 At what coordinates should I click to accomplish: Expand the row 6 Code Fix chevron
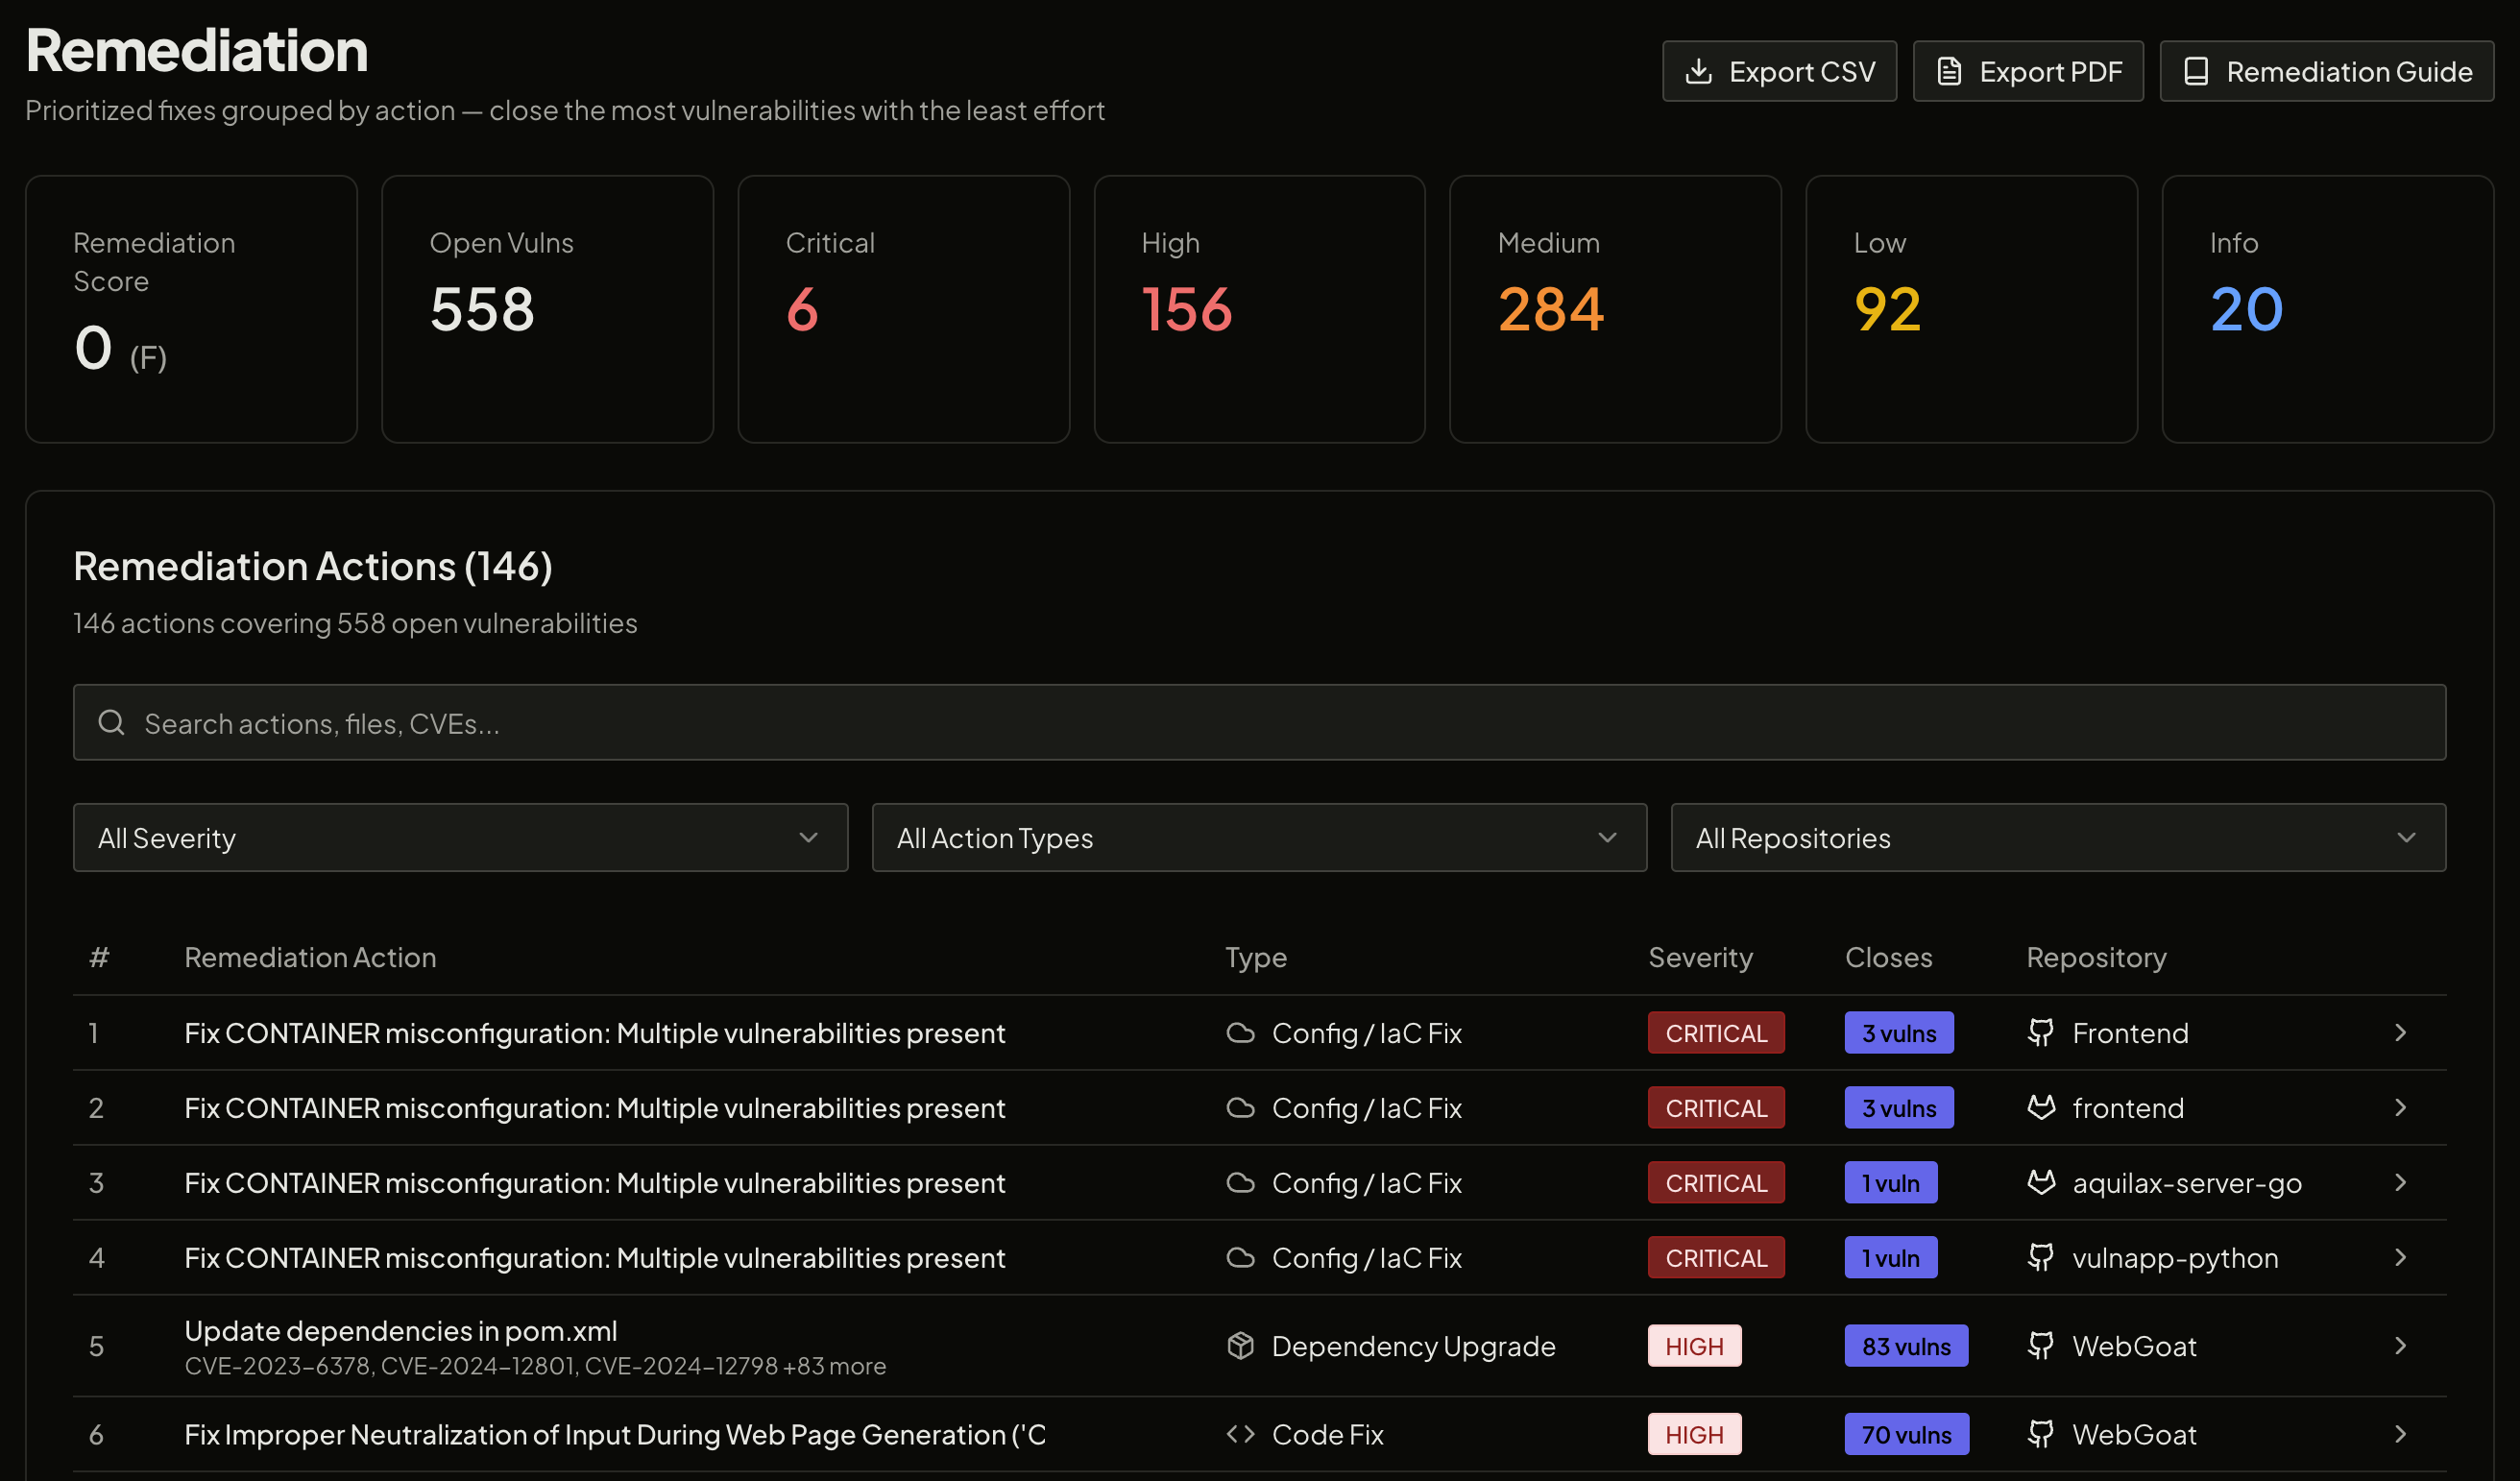pyautogui.click(x=2400, y=1434)
